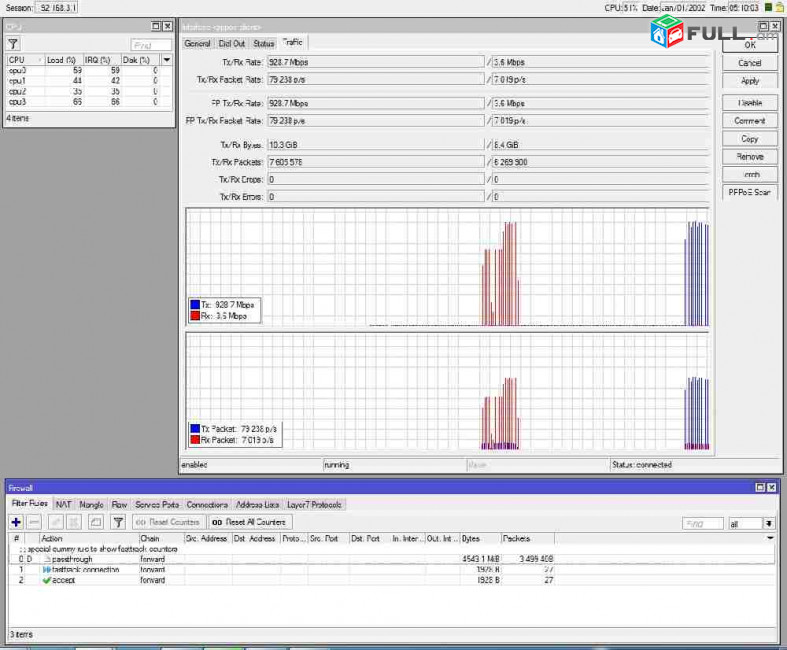The image size is (787, 650).
Task: Switch to the Dial Out tab
Action: point(232,44)
